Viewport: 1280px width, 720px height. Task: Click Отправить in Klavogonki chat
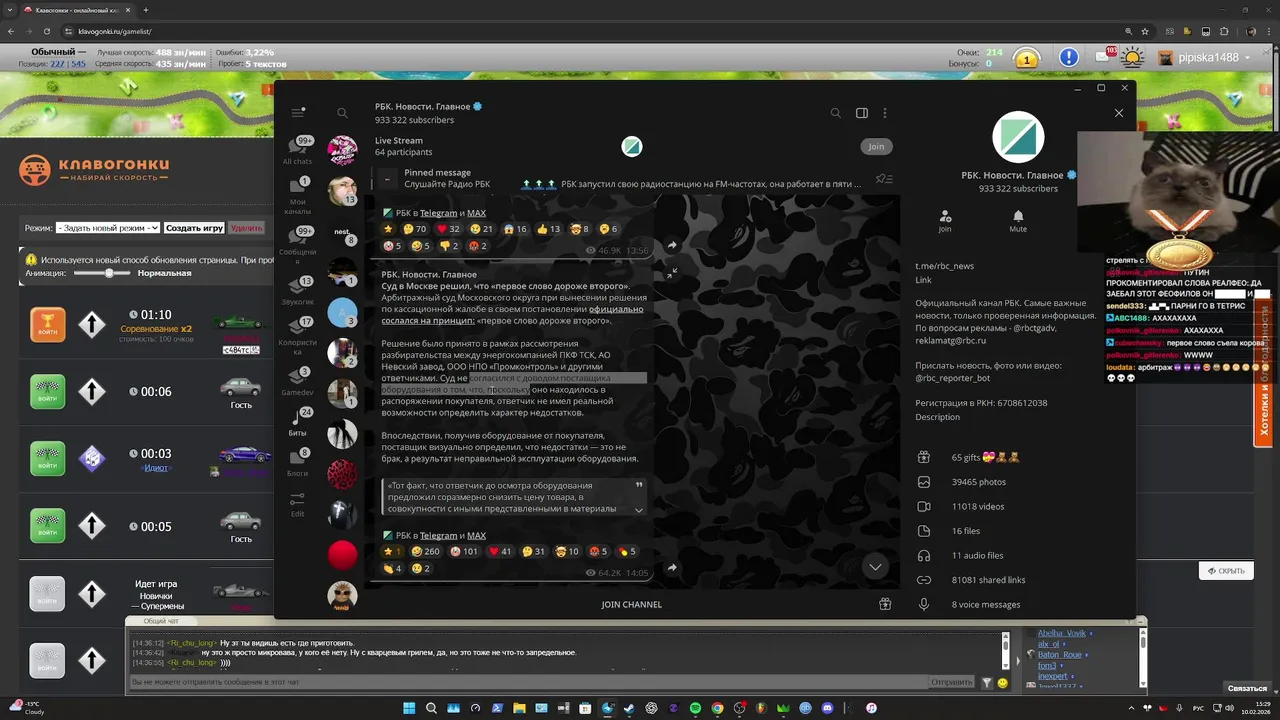[x=951, y=682]
